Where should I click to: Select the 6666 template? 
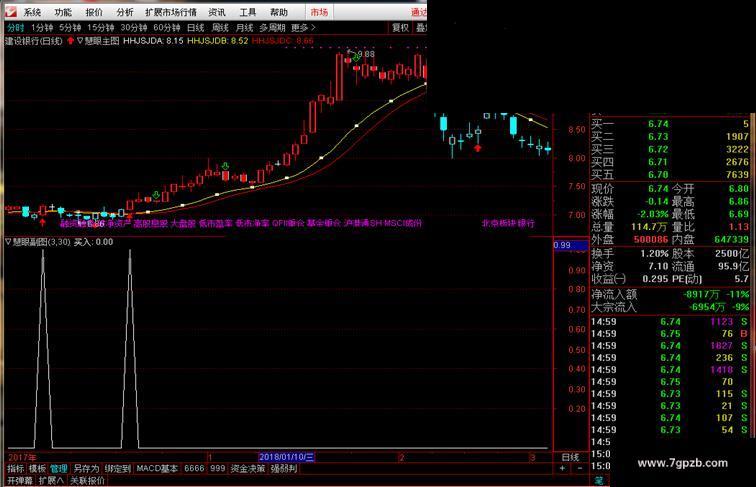click(194, 468)
